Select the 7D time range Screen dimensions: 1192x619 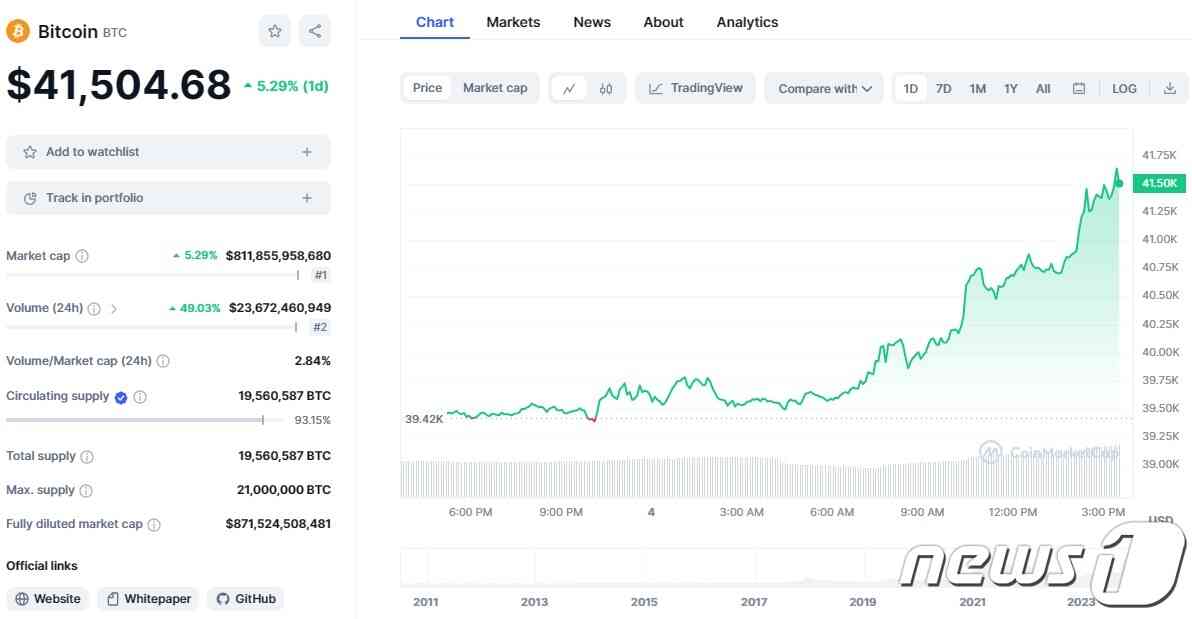click(943, 88)
